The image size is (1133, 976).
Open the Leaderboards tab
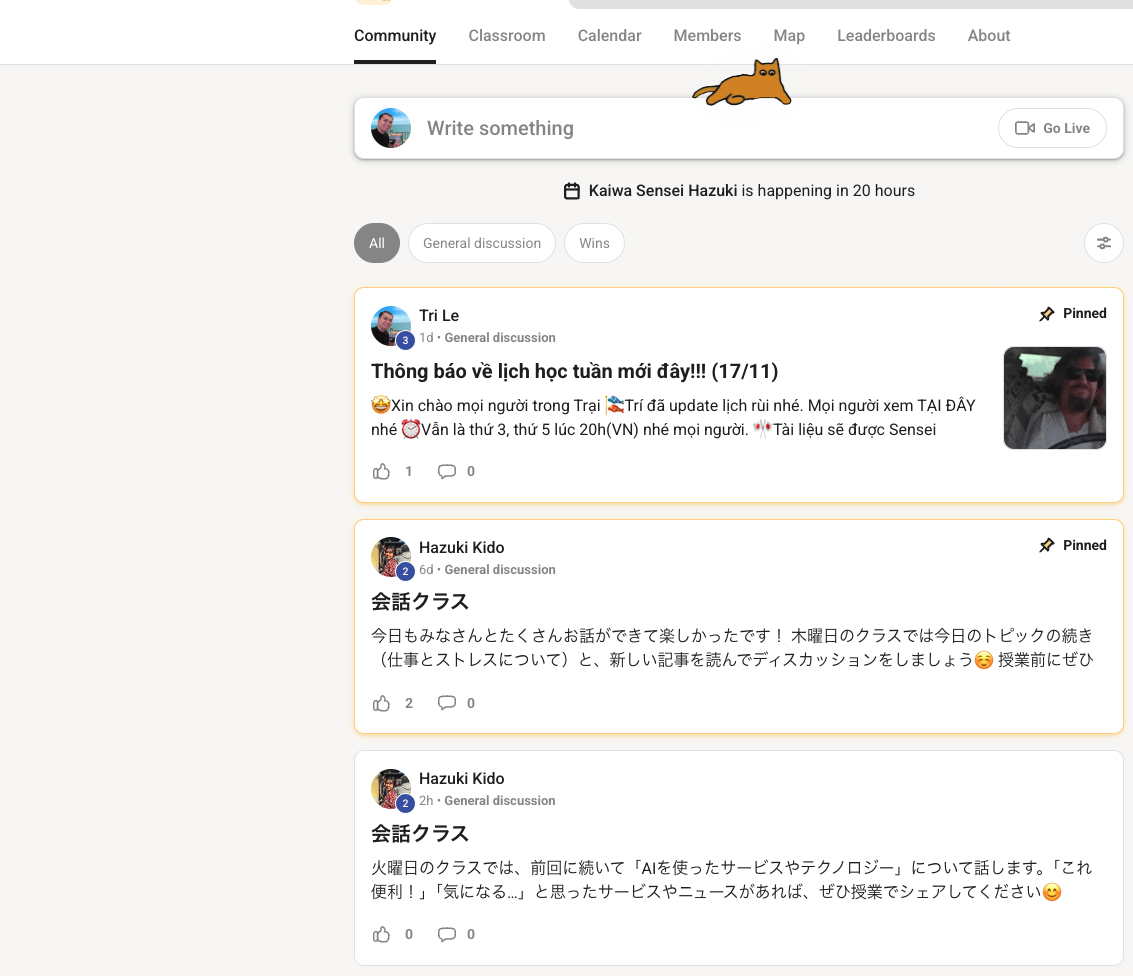click(x=886, y=36)
